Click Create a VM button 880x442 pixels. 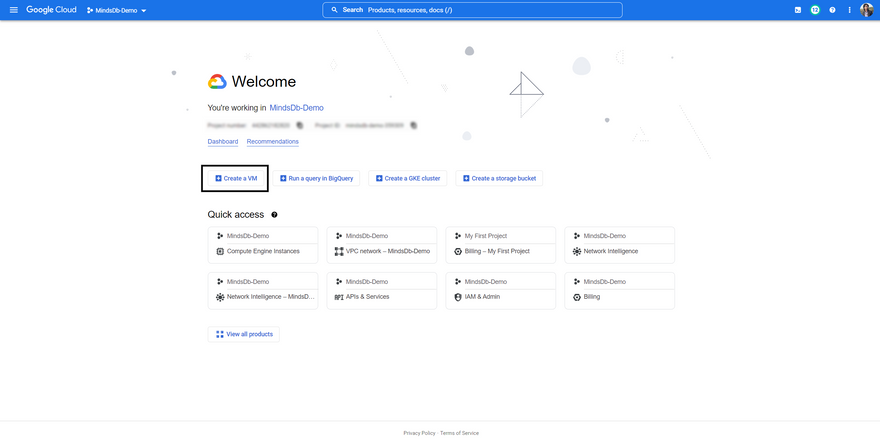coord(235,178)
